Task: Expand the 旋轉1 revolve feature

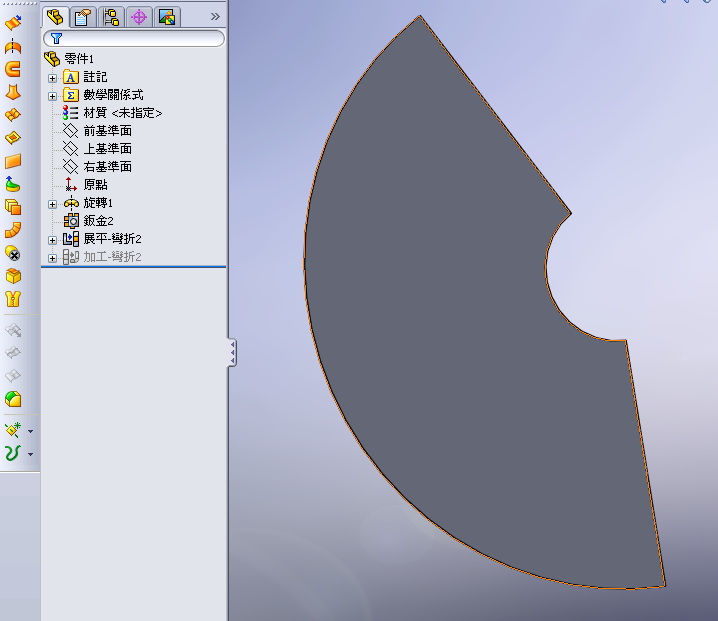Action: click(x=52, y=204)
